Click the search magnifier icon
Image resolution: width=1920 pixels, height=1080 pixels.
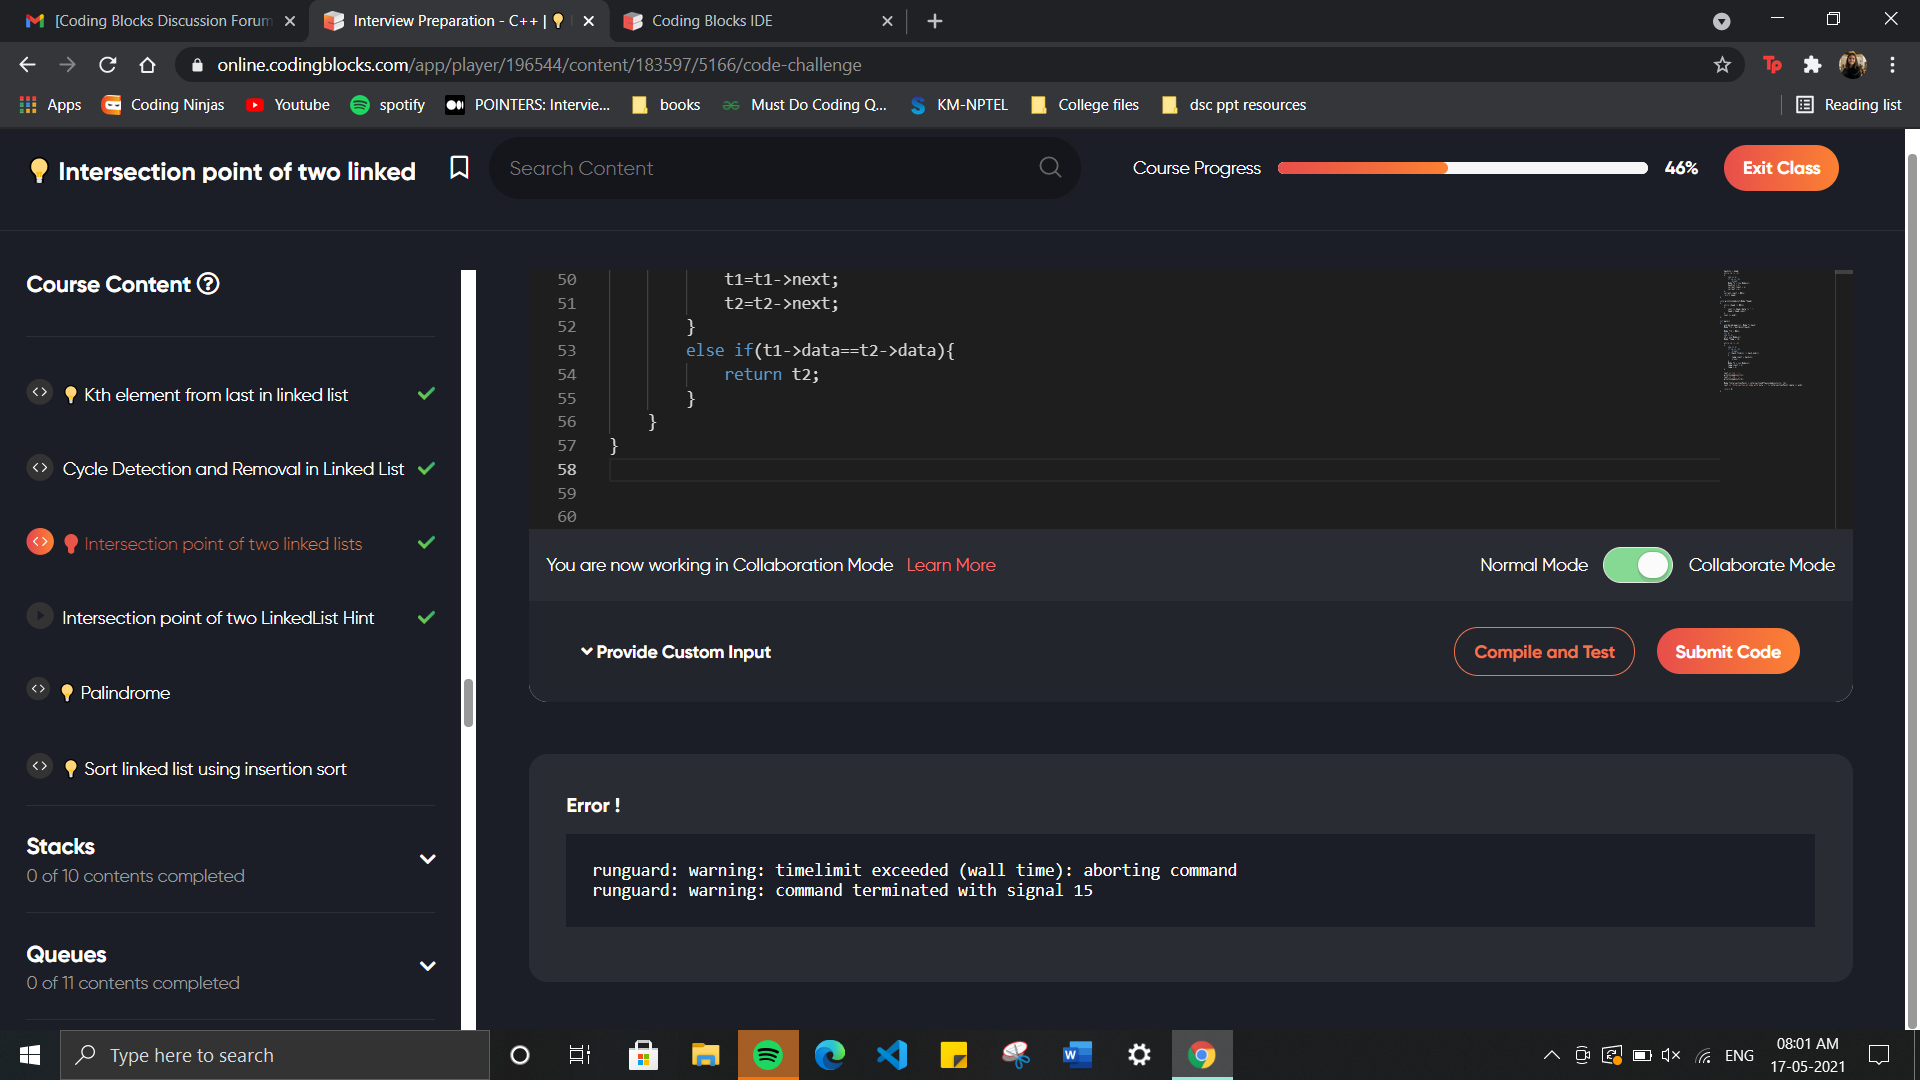(1050, 168)
